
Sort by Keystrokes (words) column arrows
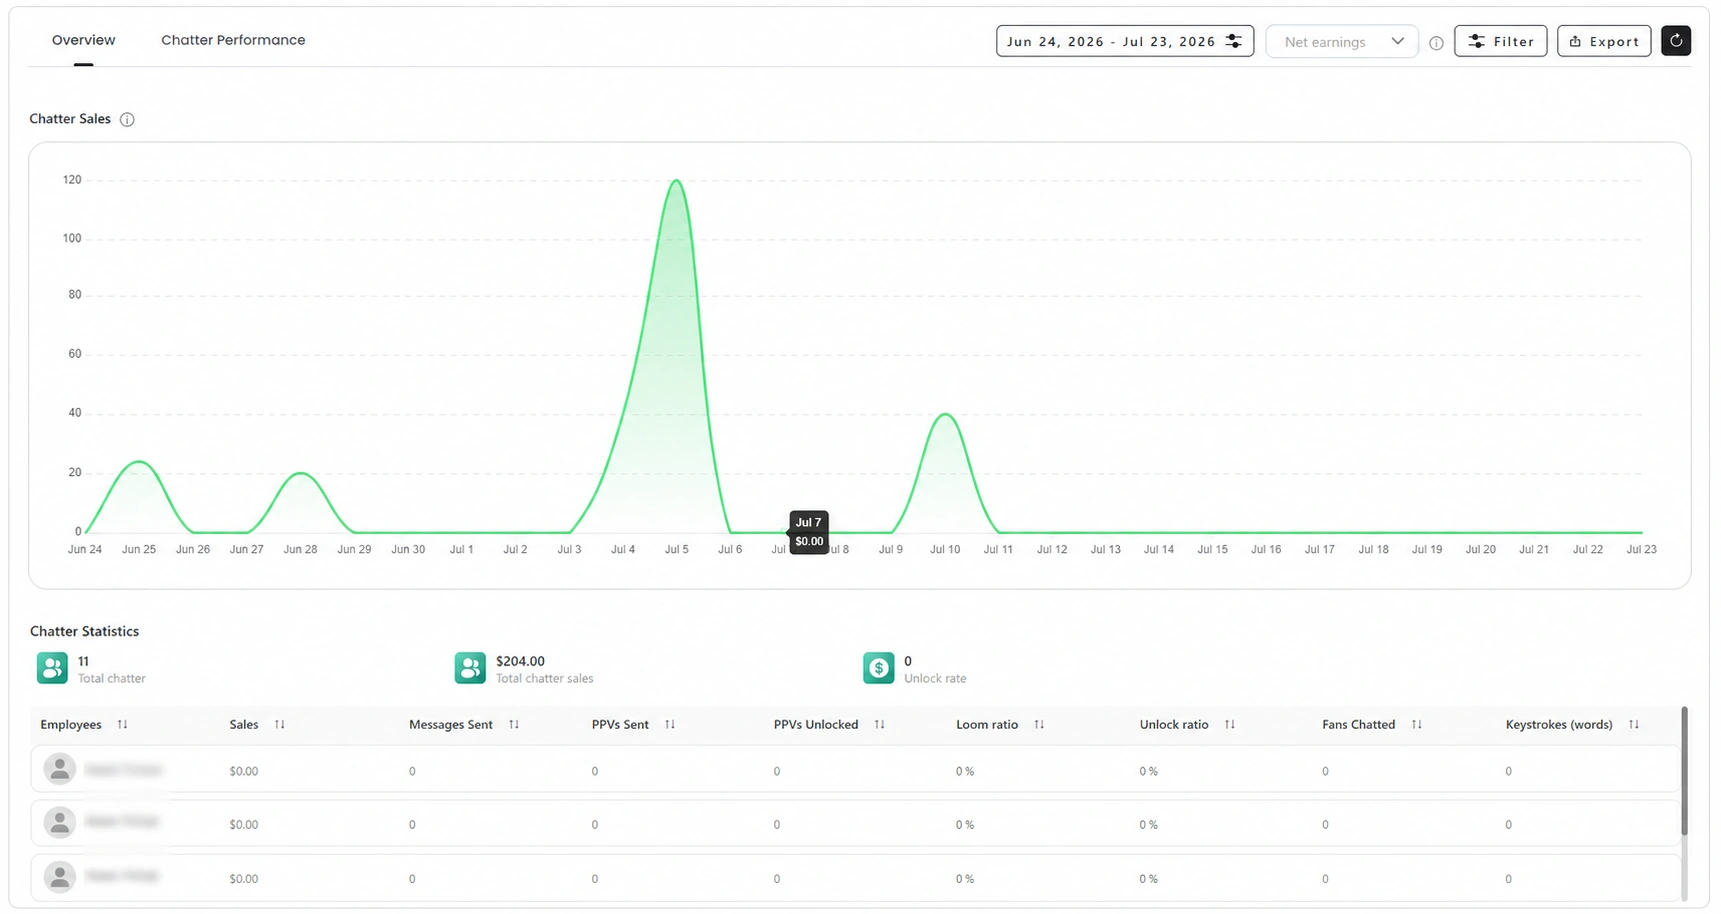1634,724
